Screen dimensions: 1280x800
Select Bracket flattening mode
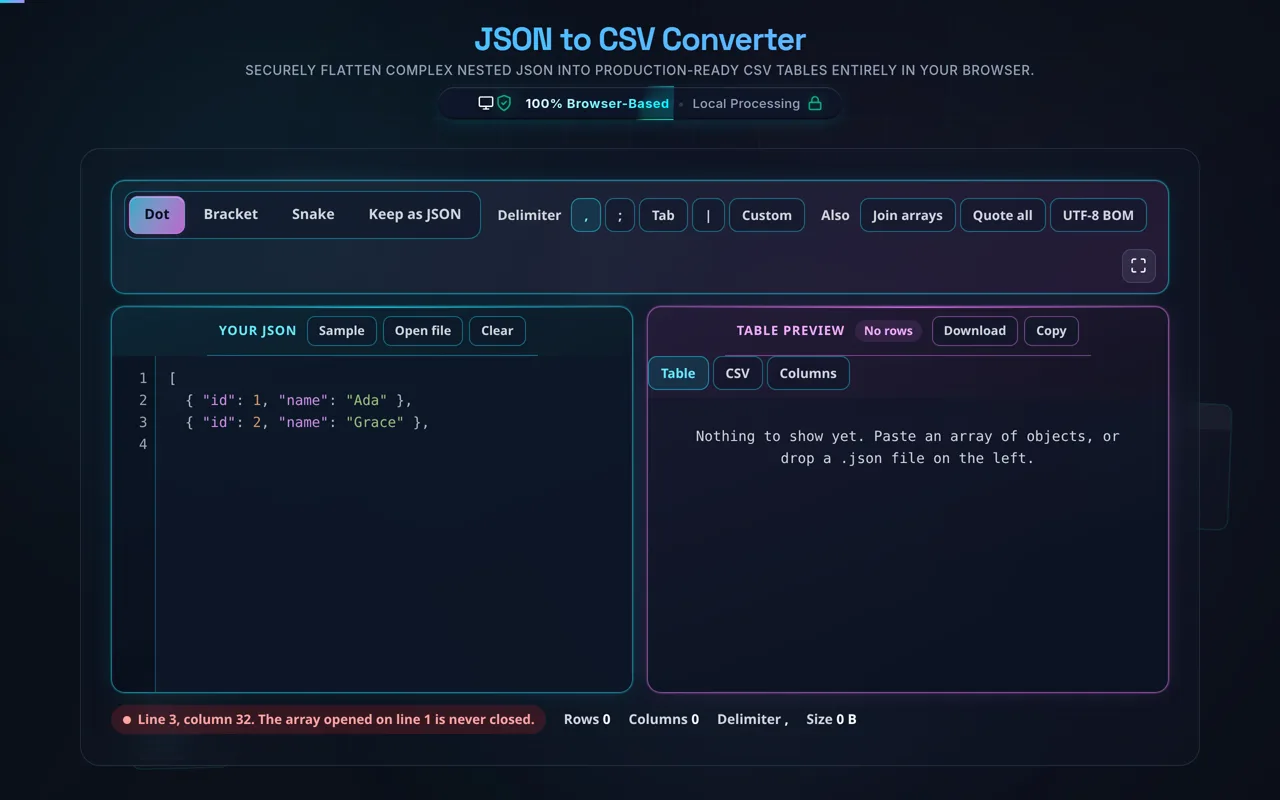pos(231,214)
